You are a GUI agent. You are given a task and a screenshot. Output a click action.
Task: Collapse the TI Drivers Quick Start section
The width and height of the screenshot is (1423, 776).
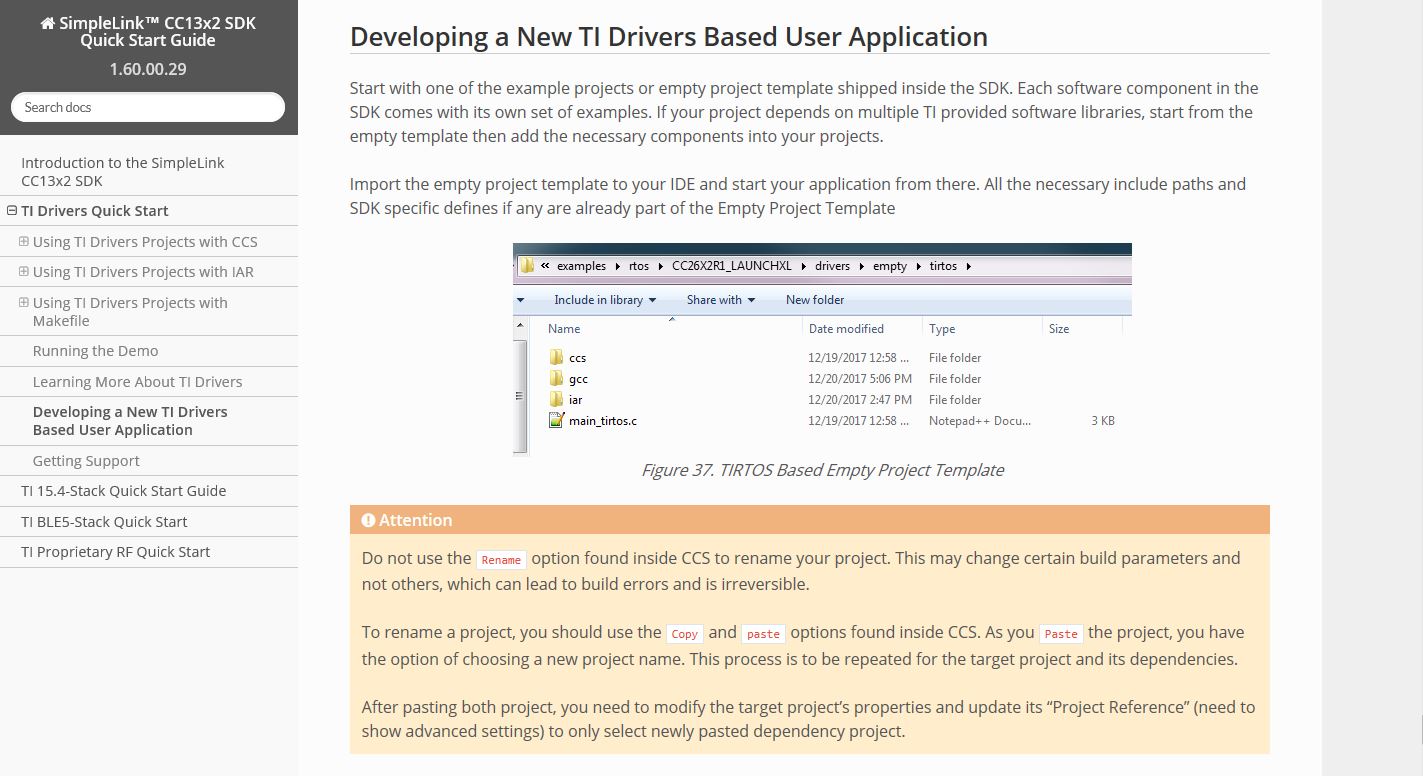click(x=12, y=211)
